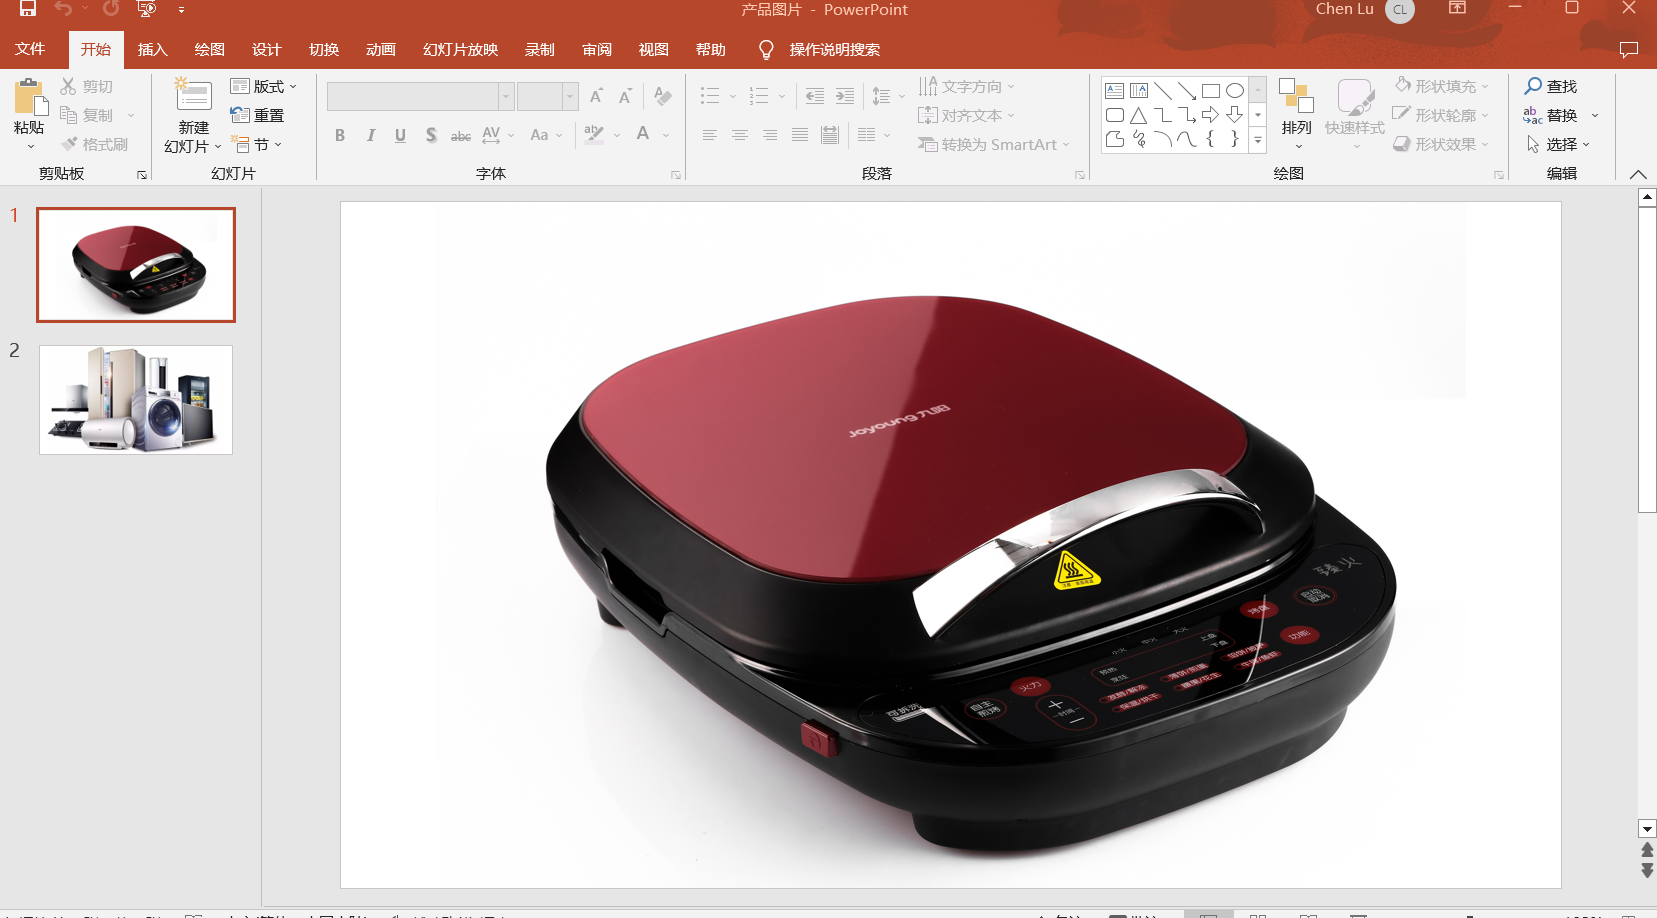Open the font name dropdown arrow

point(506,96)
